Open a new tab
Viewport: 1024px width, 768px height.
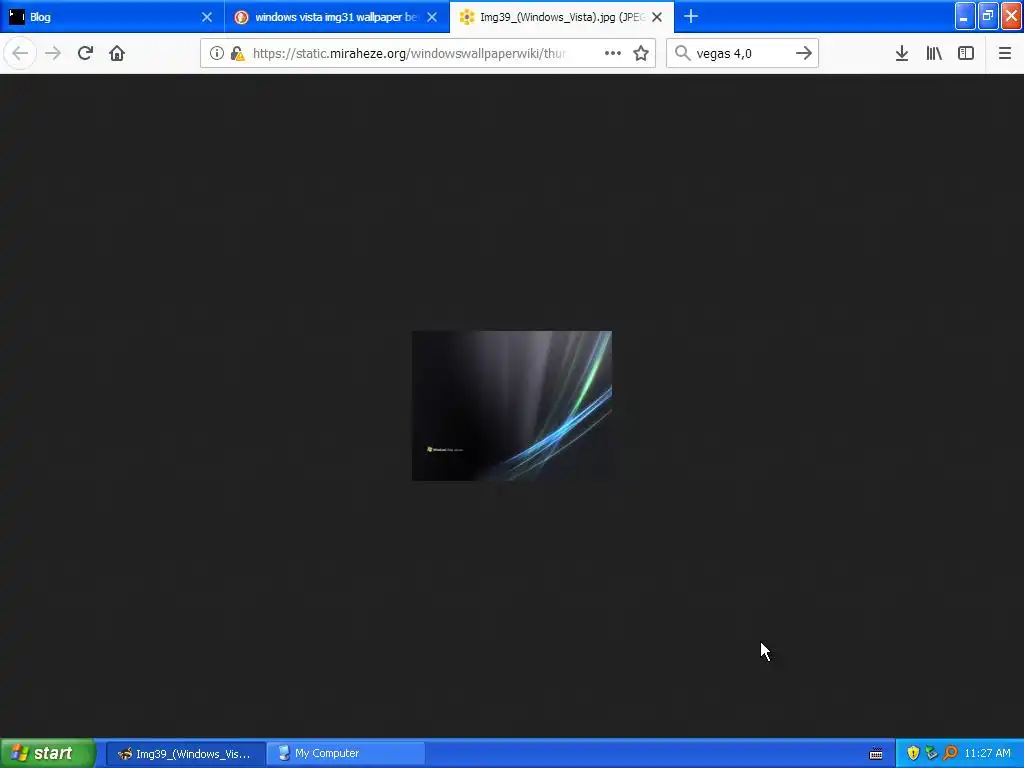pyautogui.click(x=691, y=16)
